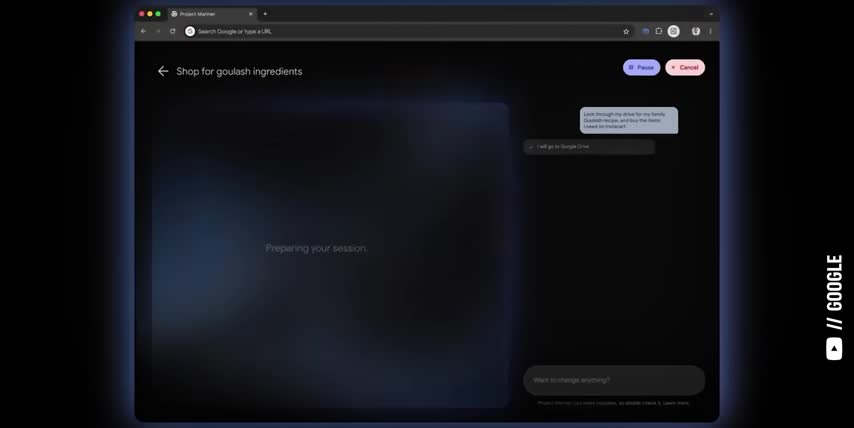
Task: Click the browser forward navigation arrow
Action: (x=157, y=31)
